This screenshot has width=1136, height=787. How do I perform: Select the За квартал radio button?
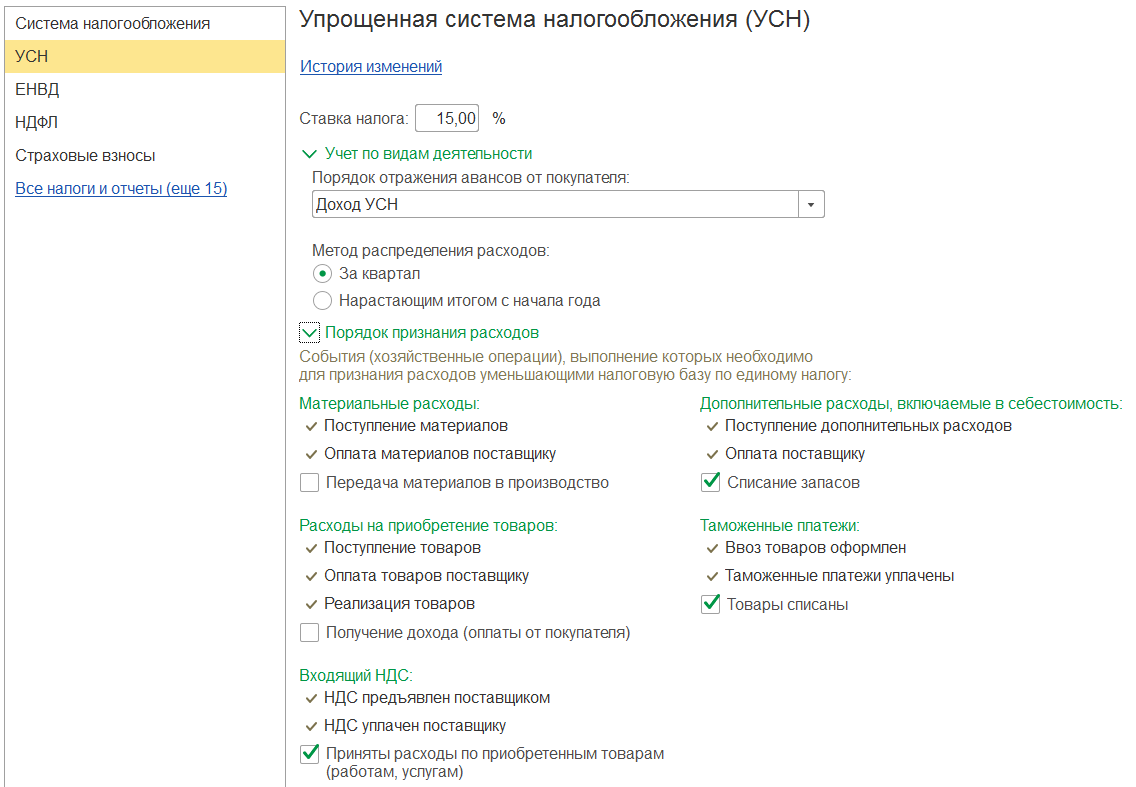pos(322,273)
